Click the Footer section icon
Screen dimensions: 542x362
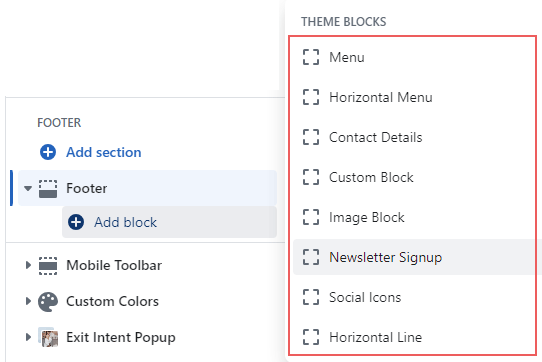[48, 188]
